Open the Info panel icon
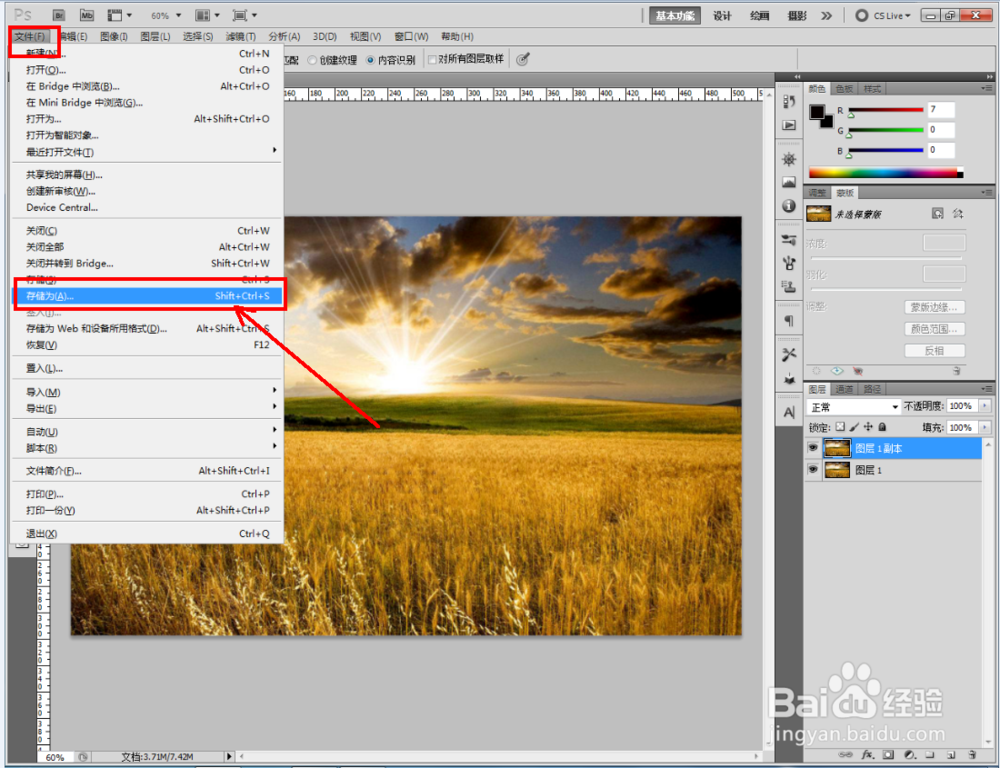The image size is (1000, 768). (789, 205)
